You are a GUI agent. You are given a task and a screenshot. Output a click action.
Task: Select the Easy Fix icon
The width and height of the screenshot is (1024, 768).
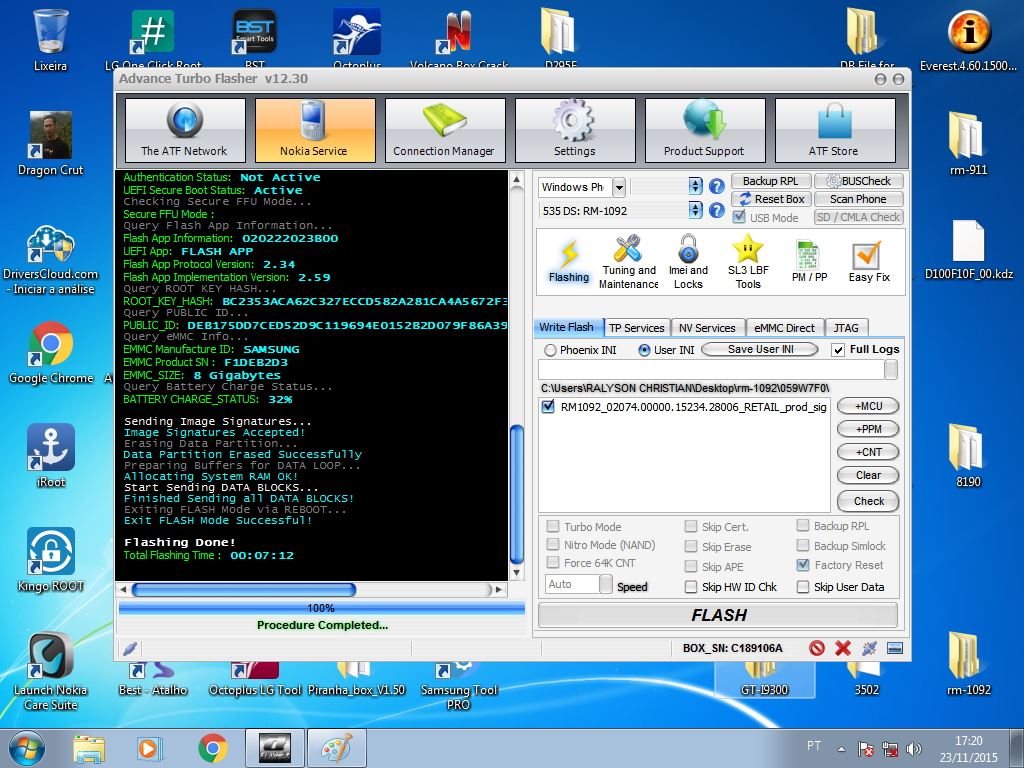(868, 257)
